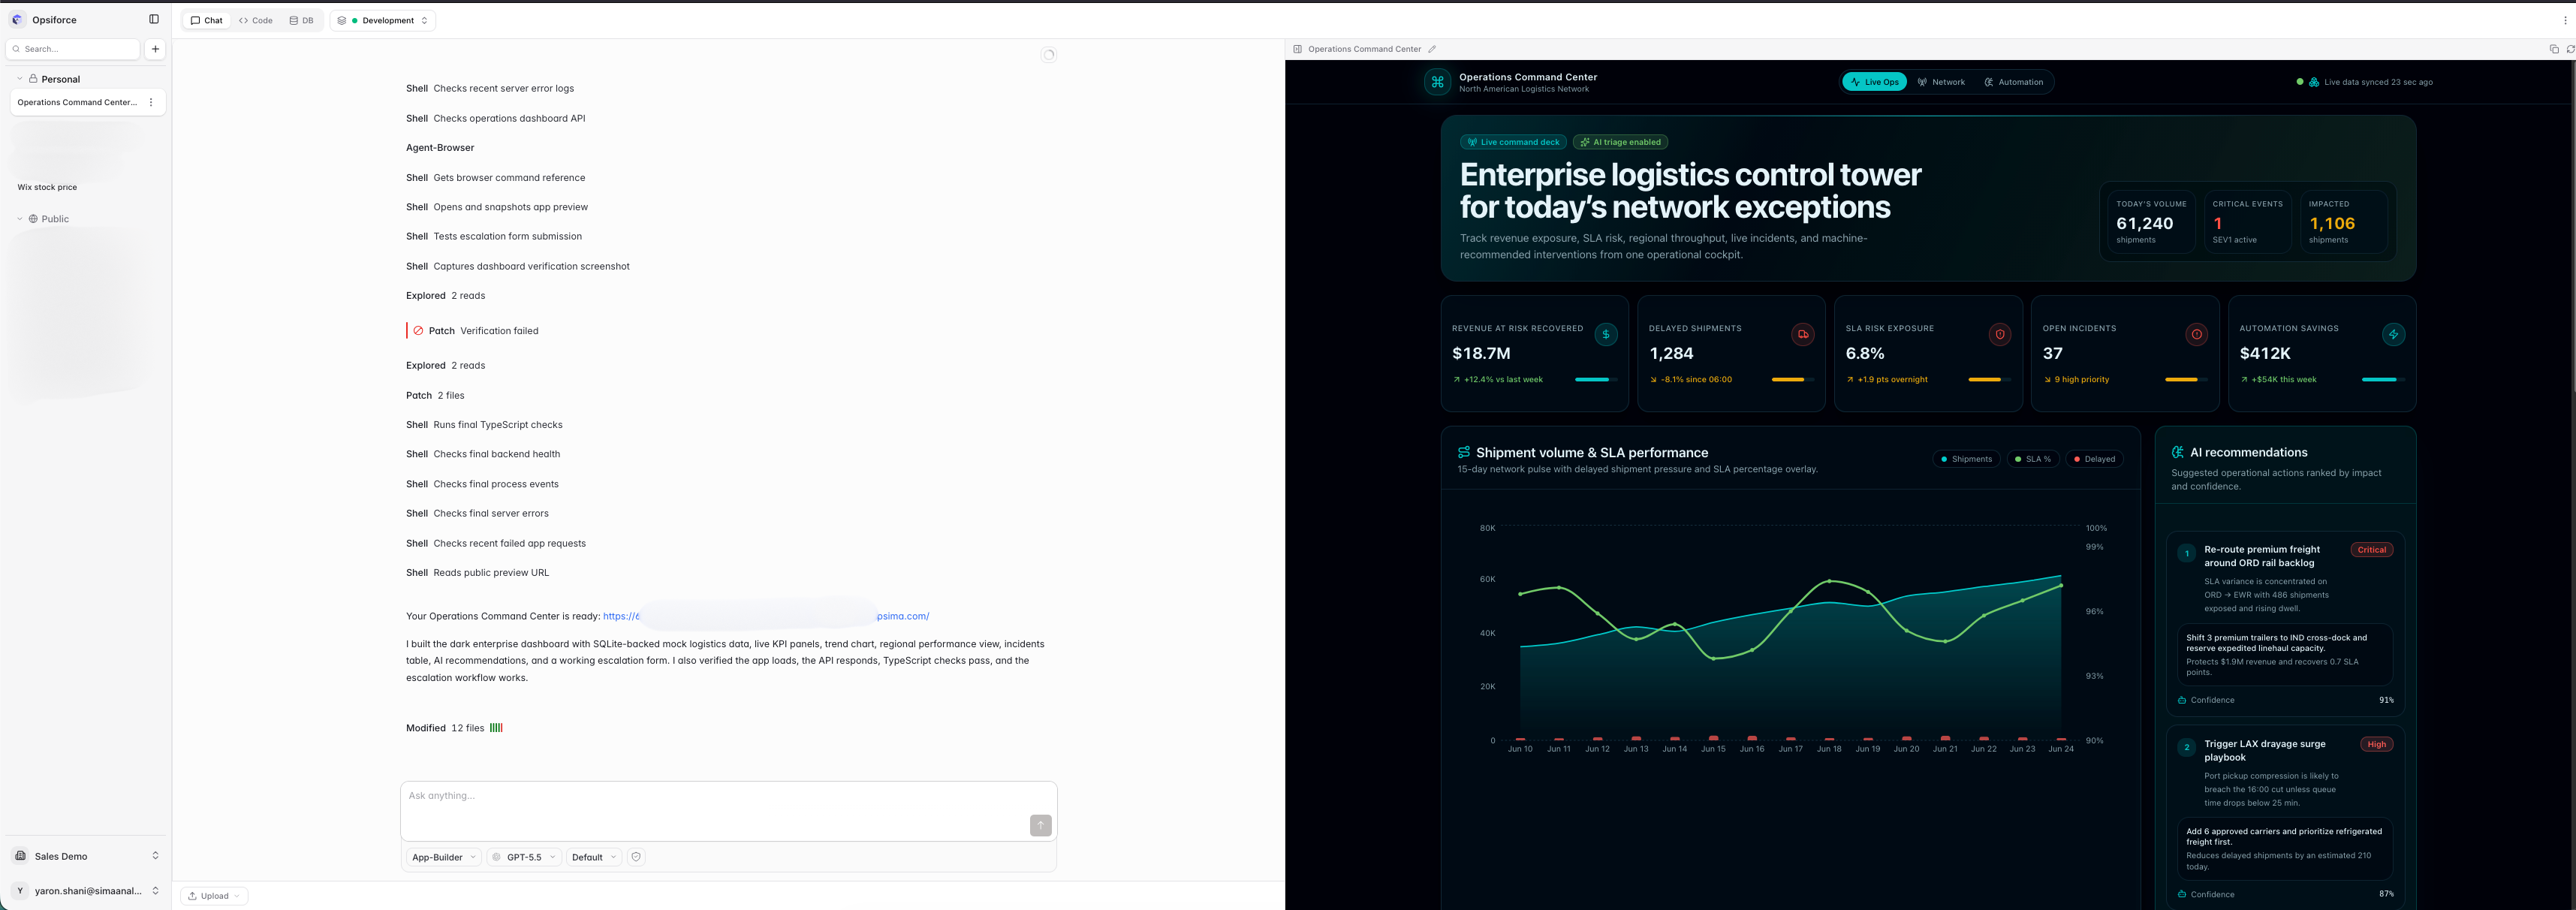Image resolution: width=2576 pixels, height=910 pixels.
Task: Click the lightning icon on Automation Savings card
Action: (2393, 335)
